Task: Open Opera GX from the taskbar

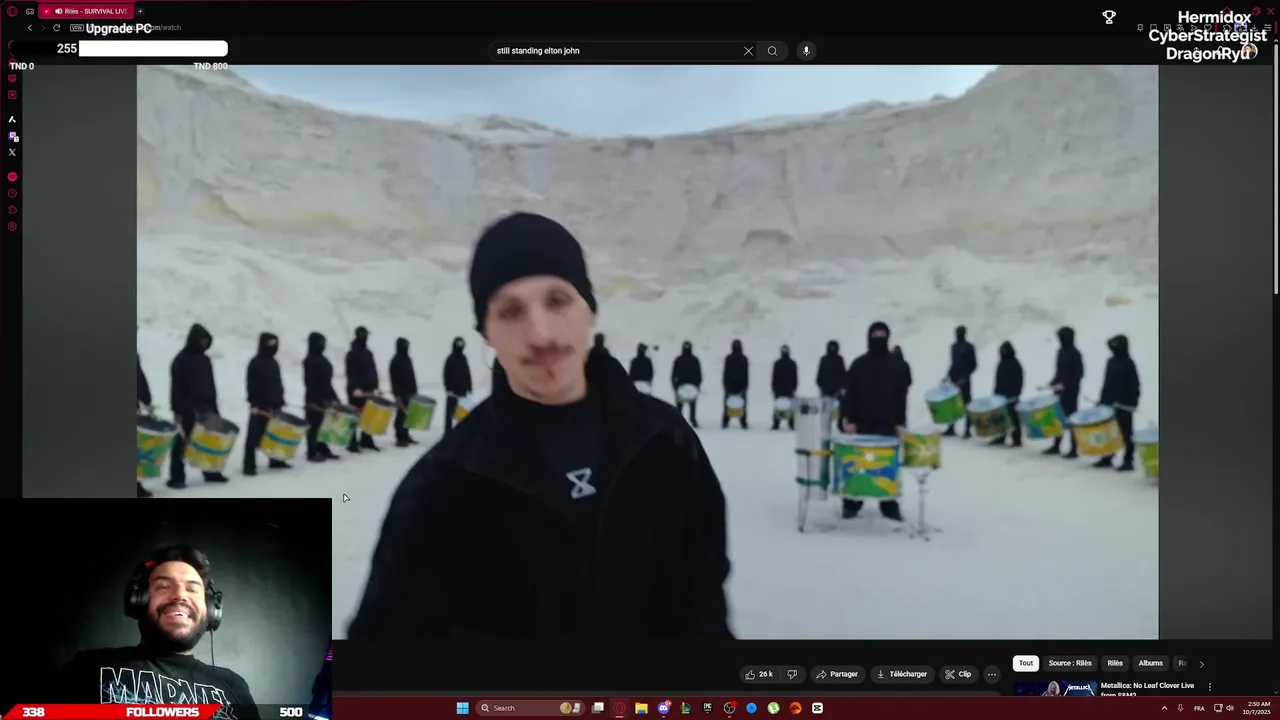Action: [620, 708]
